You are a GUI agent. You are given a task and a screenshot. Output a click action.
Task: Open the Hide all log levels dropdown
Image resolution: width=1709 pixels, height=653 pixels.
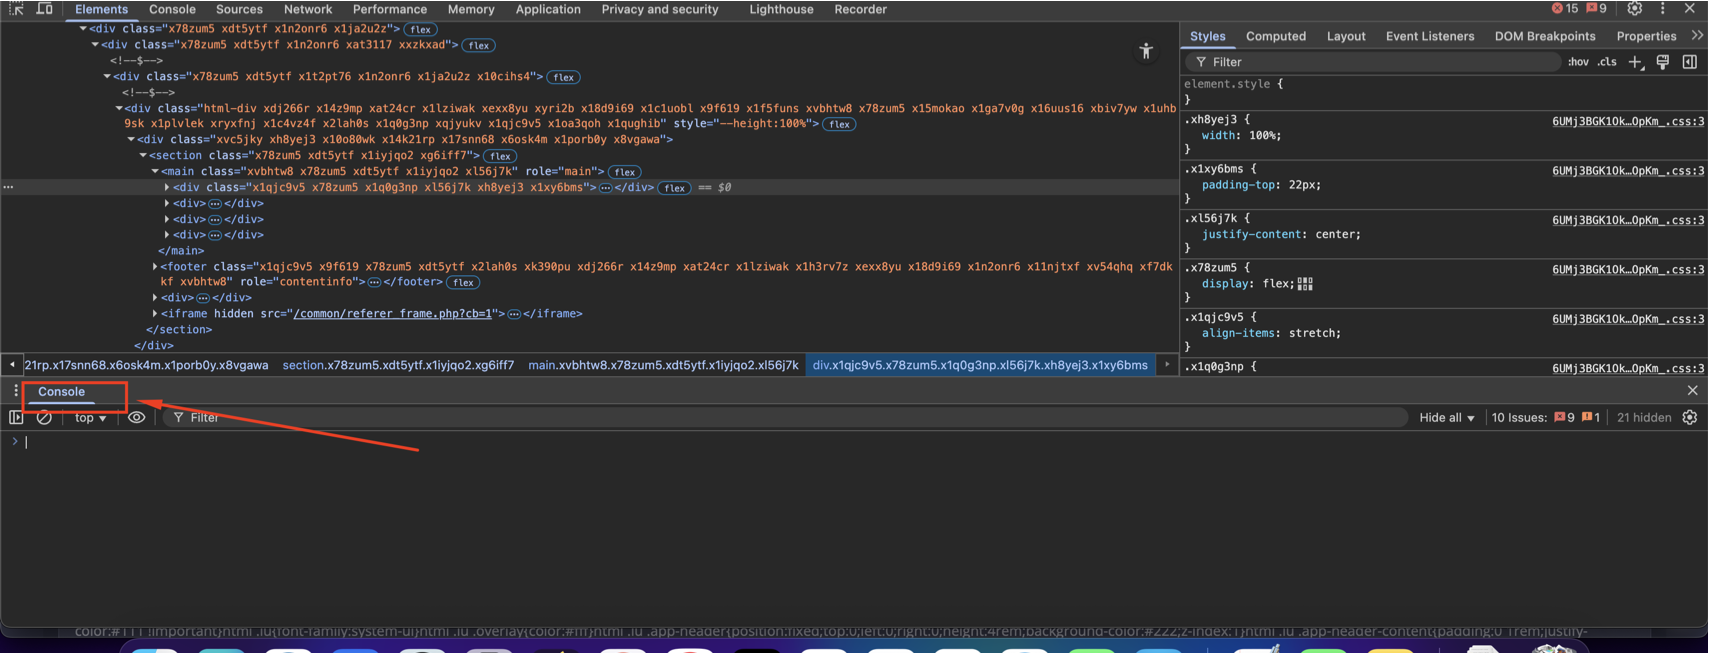1446,418
